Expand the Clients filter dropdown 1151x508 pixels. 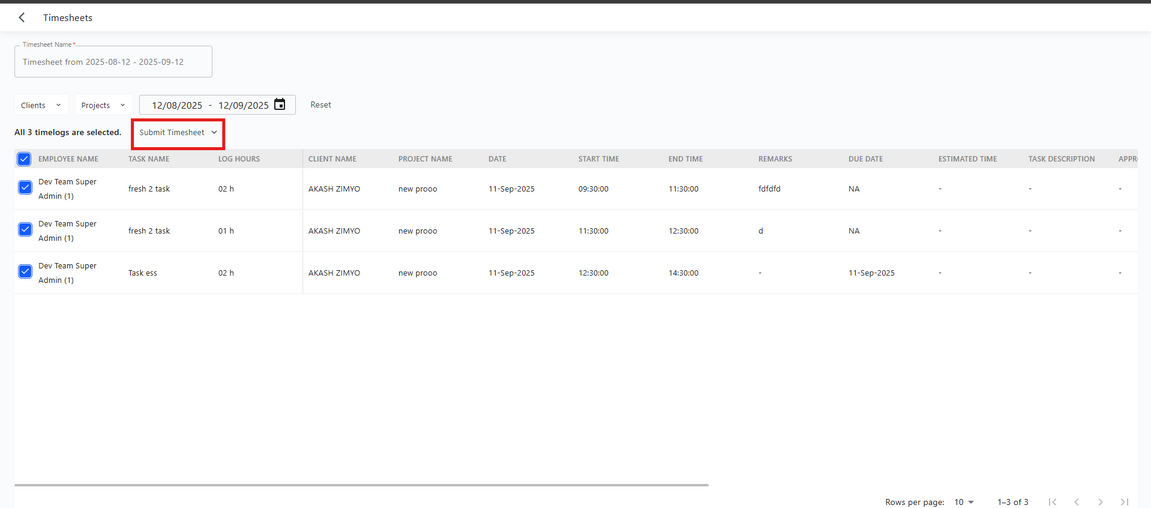click(41, 105)
